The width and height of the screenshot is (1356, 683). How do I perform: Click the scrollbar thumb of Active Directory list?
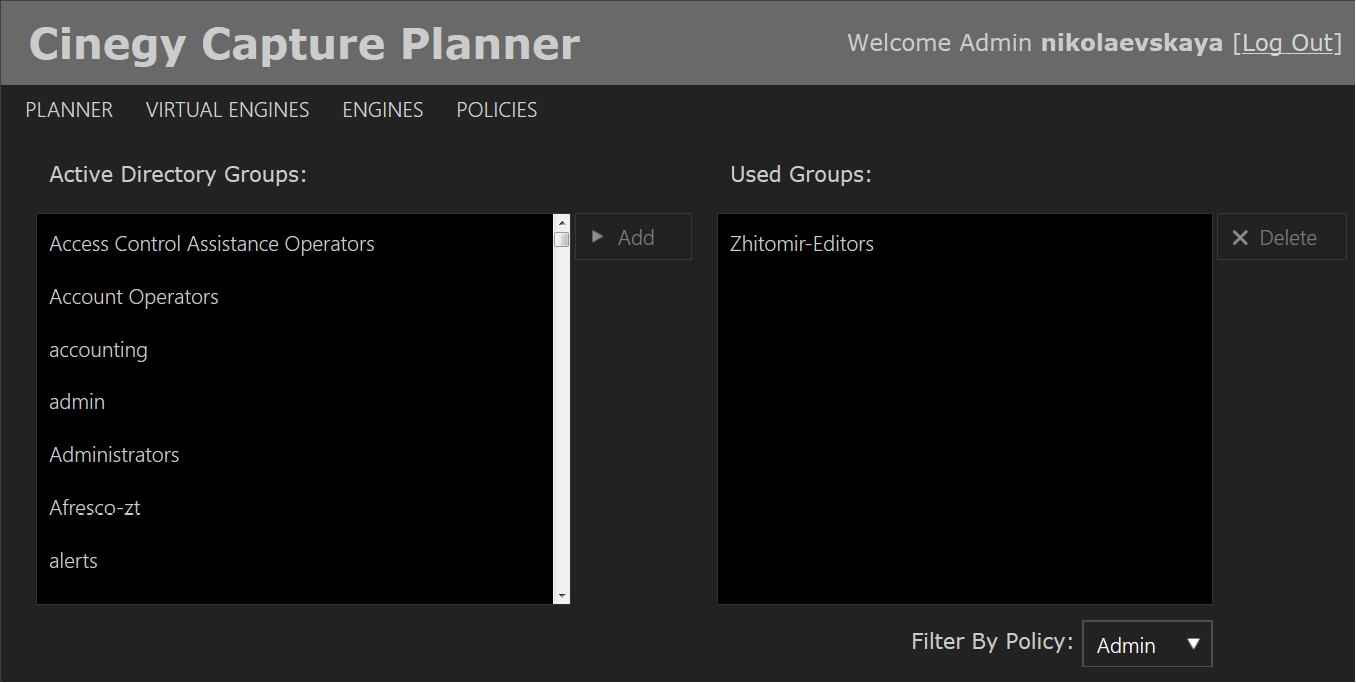pyautogui.click(x=562, y=239)
